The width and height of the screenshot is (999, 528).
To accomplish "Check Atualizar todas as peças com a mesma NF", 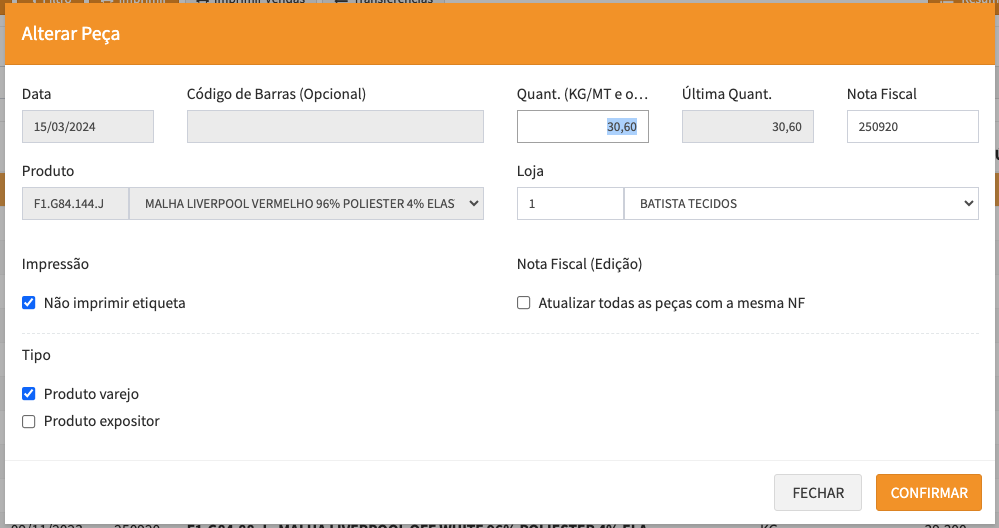I will tap(524, 302).
